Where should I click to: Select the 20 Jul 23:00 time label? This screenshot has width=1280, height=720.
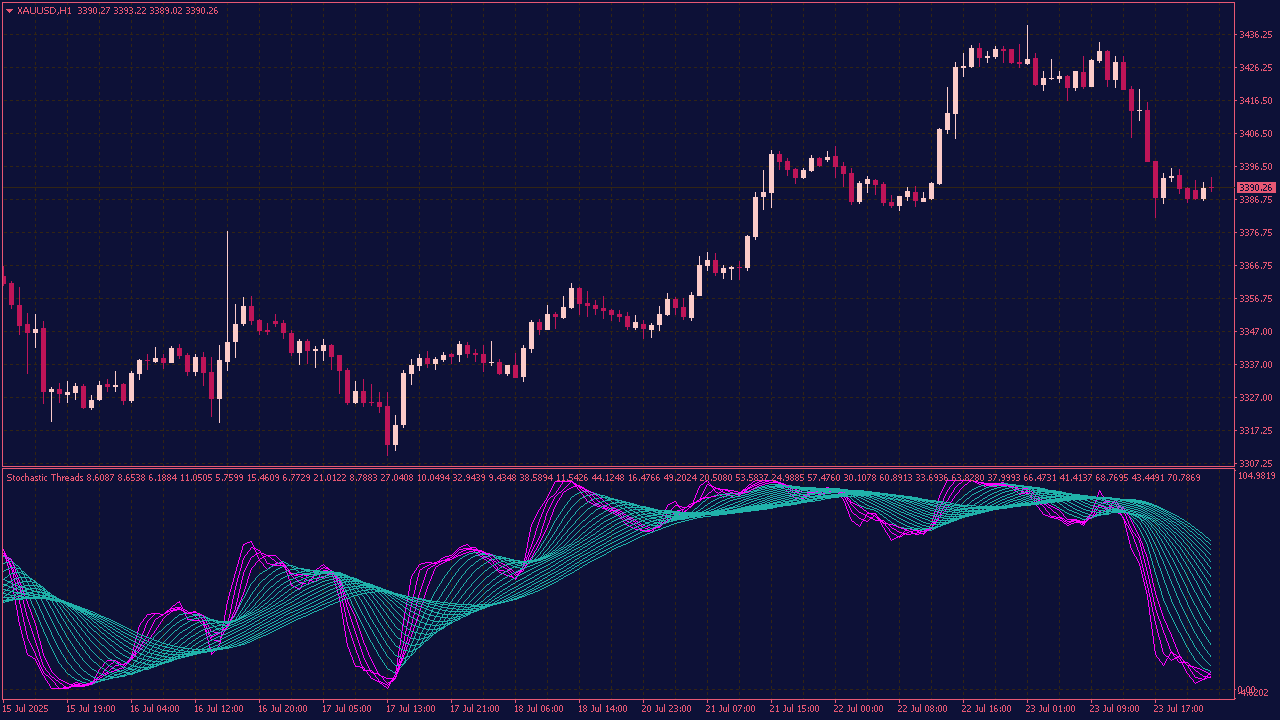[666, 709]
